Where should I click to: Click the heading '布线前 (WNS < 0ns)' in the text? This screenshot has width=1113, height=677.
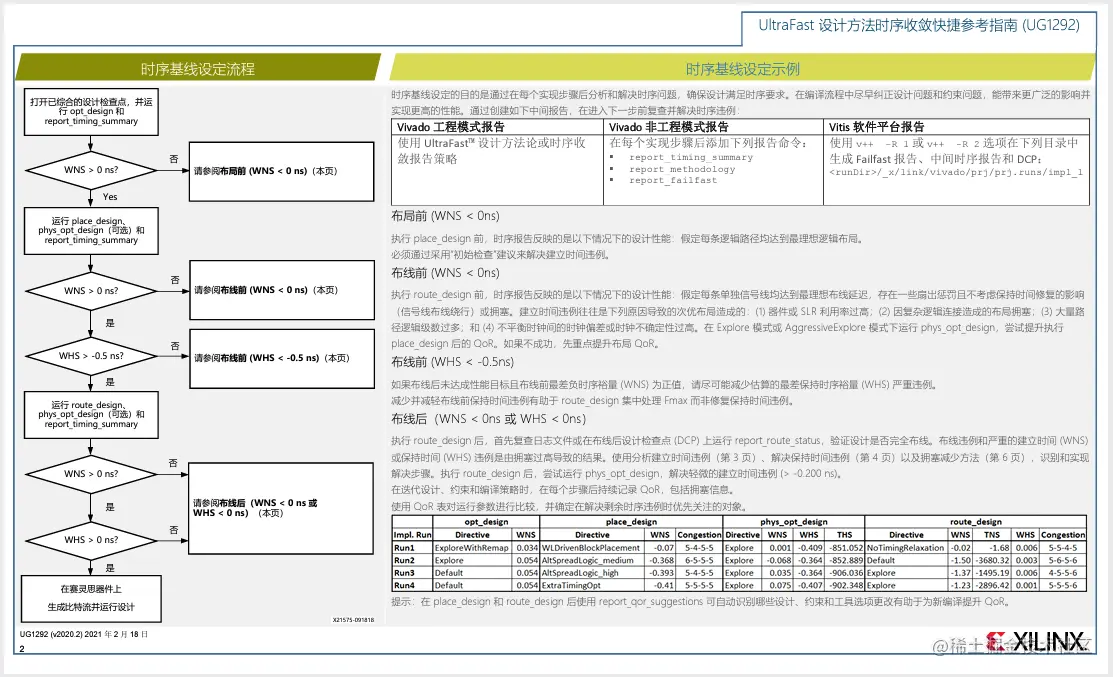coord(445,273)
